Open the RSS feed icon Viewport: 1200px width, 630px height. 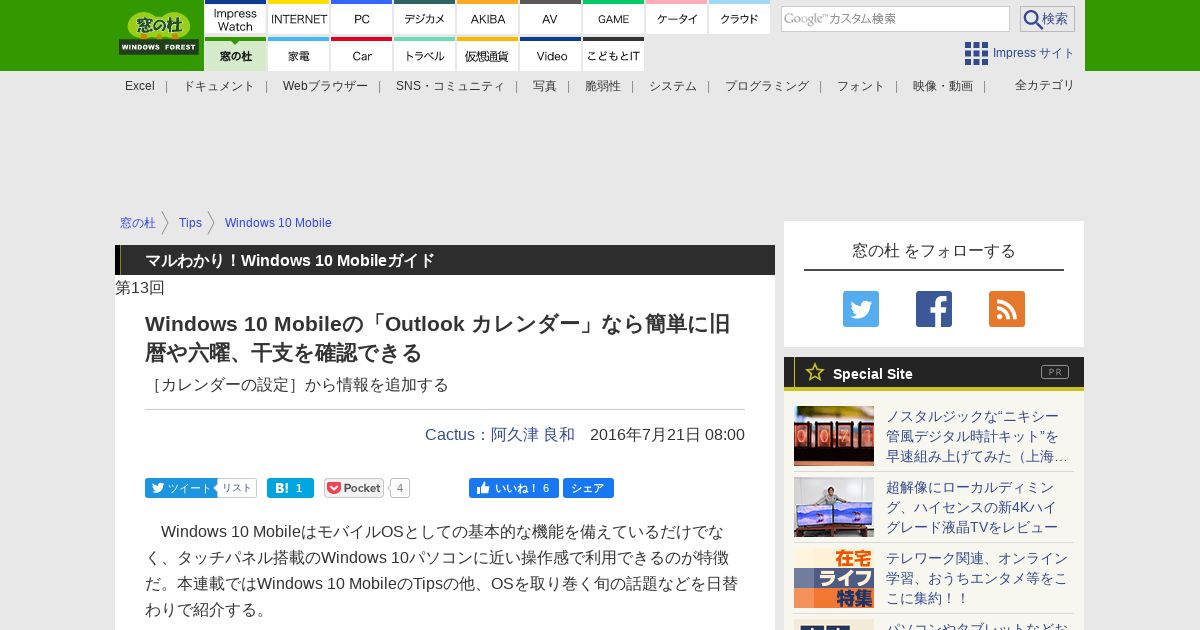1007,309
